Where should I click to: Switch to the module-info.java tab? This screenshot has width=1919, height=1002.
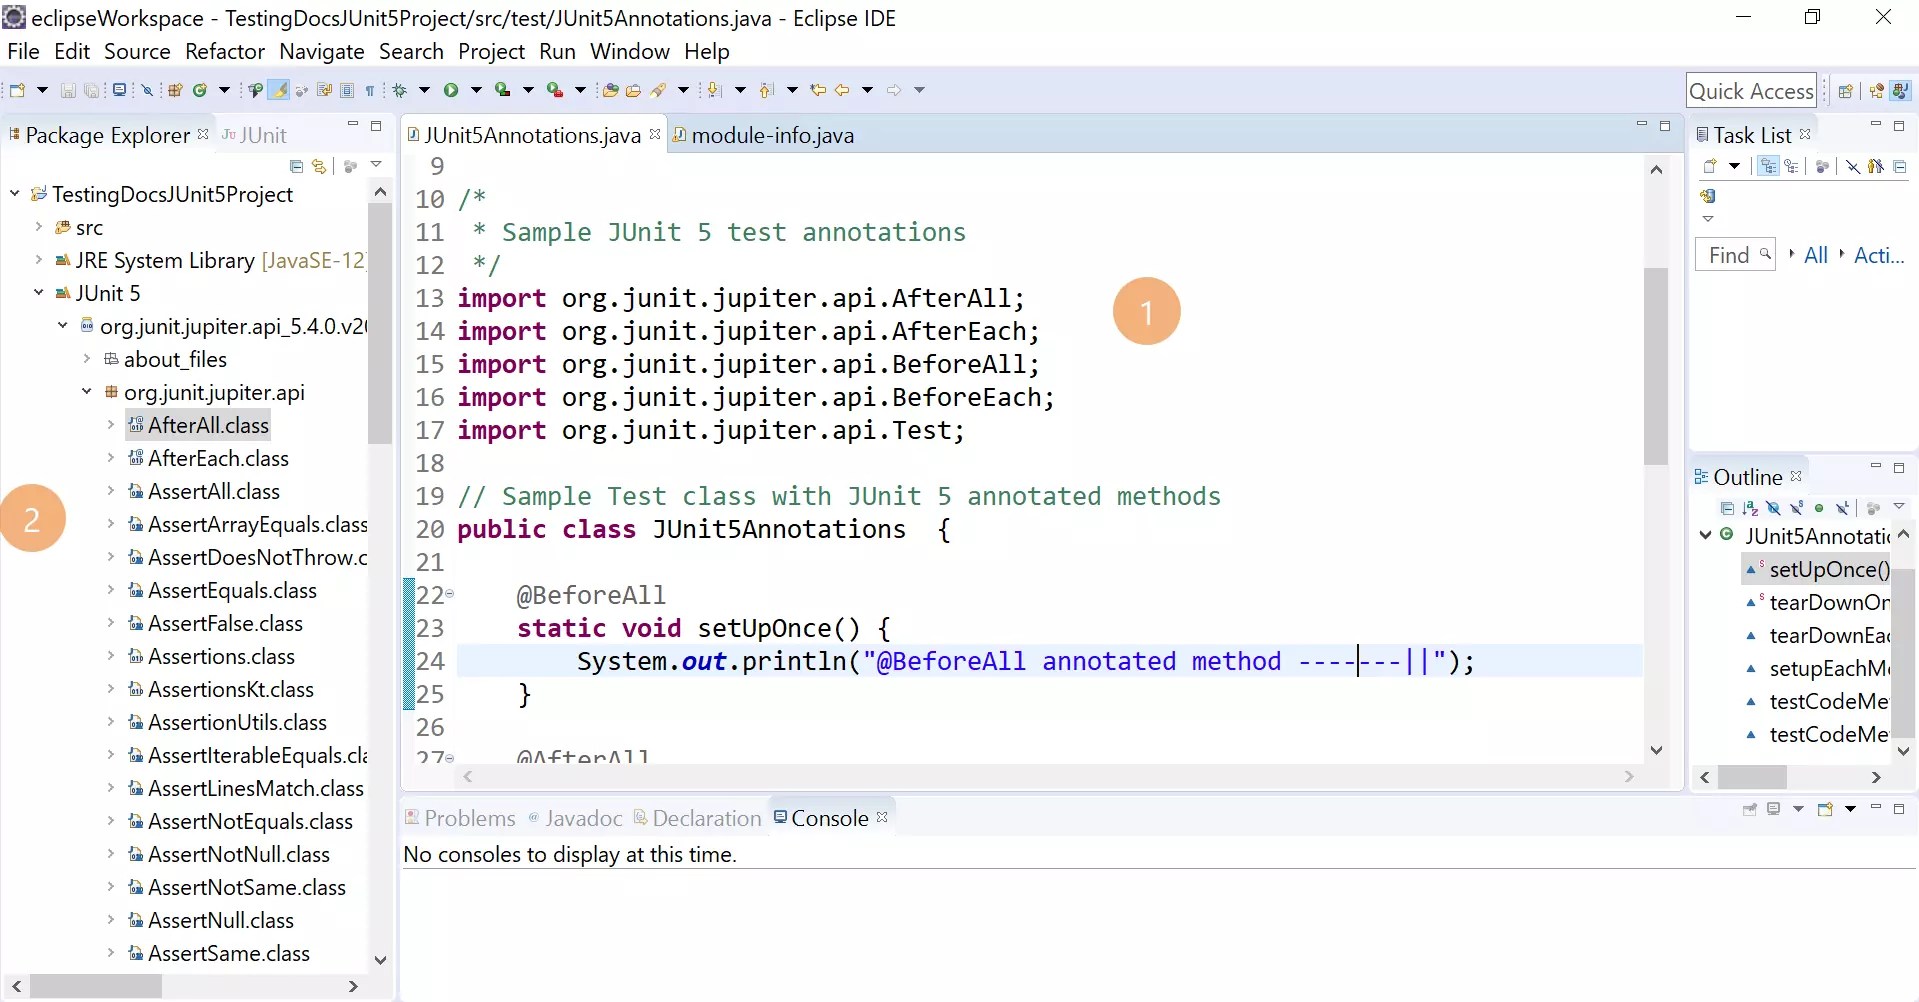[x=775, y=135]
